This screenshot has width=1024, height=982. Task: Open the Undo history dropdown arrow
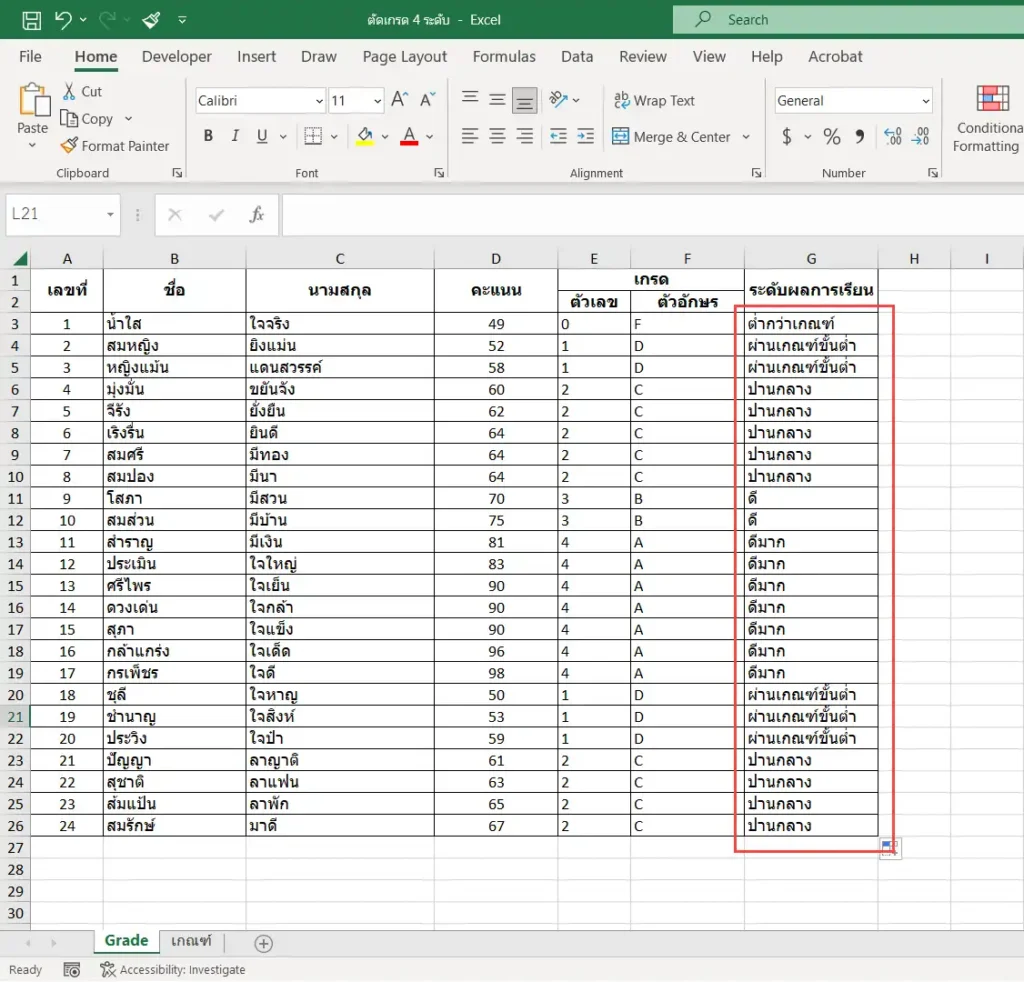pyautogui.click(x=83, y=20)
